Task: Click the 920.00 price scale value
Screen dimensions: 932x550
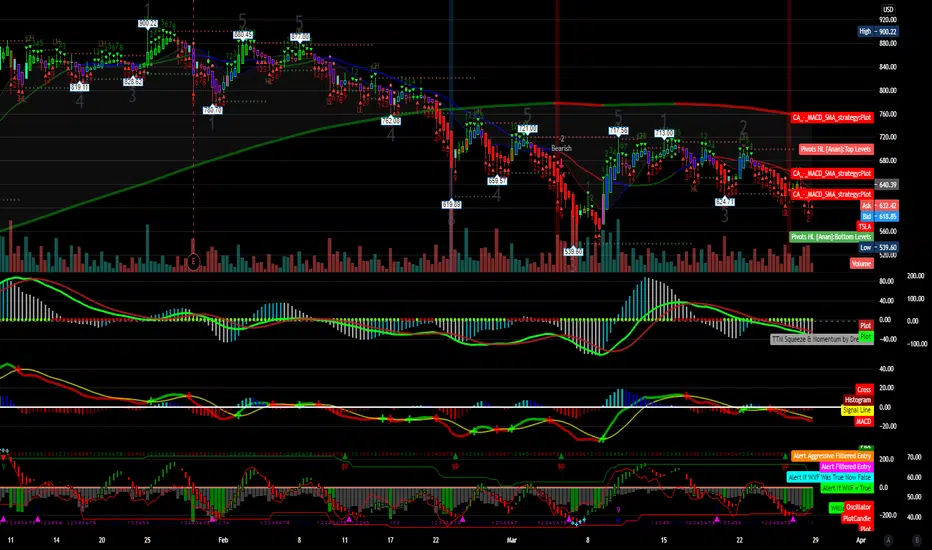Action: click(x=887, y=20)
